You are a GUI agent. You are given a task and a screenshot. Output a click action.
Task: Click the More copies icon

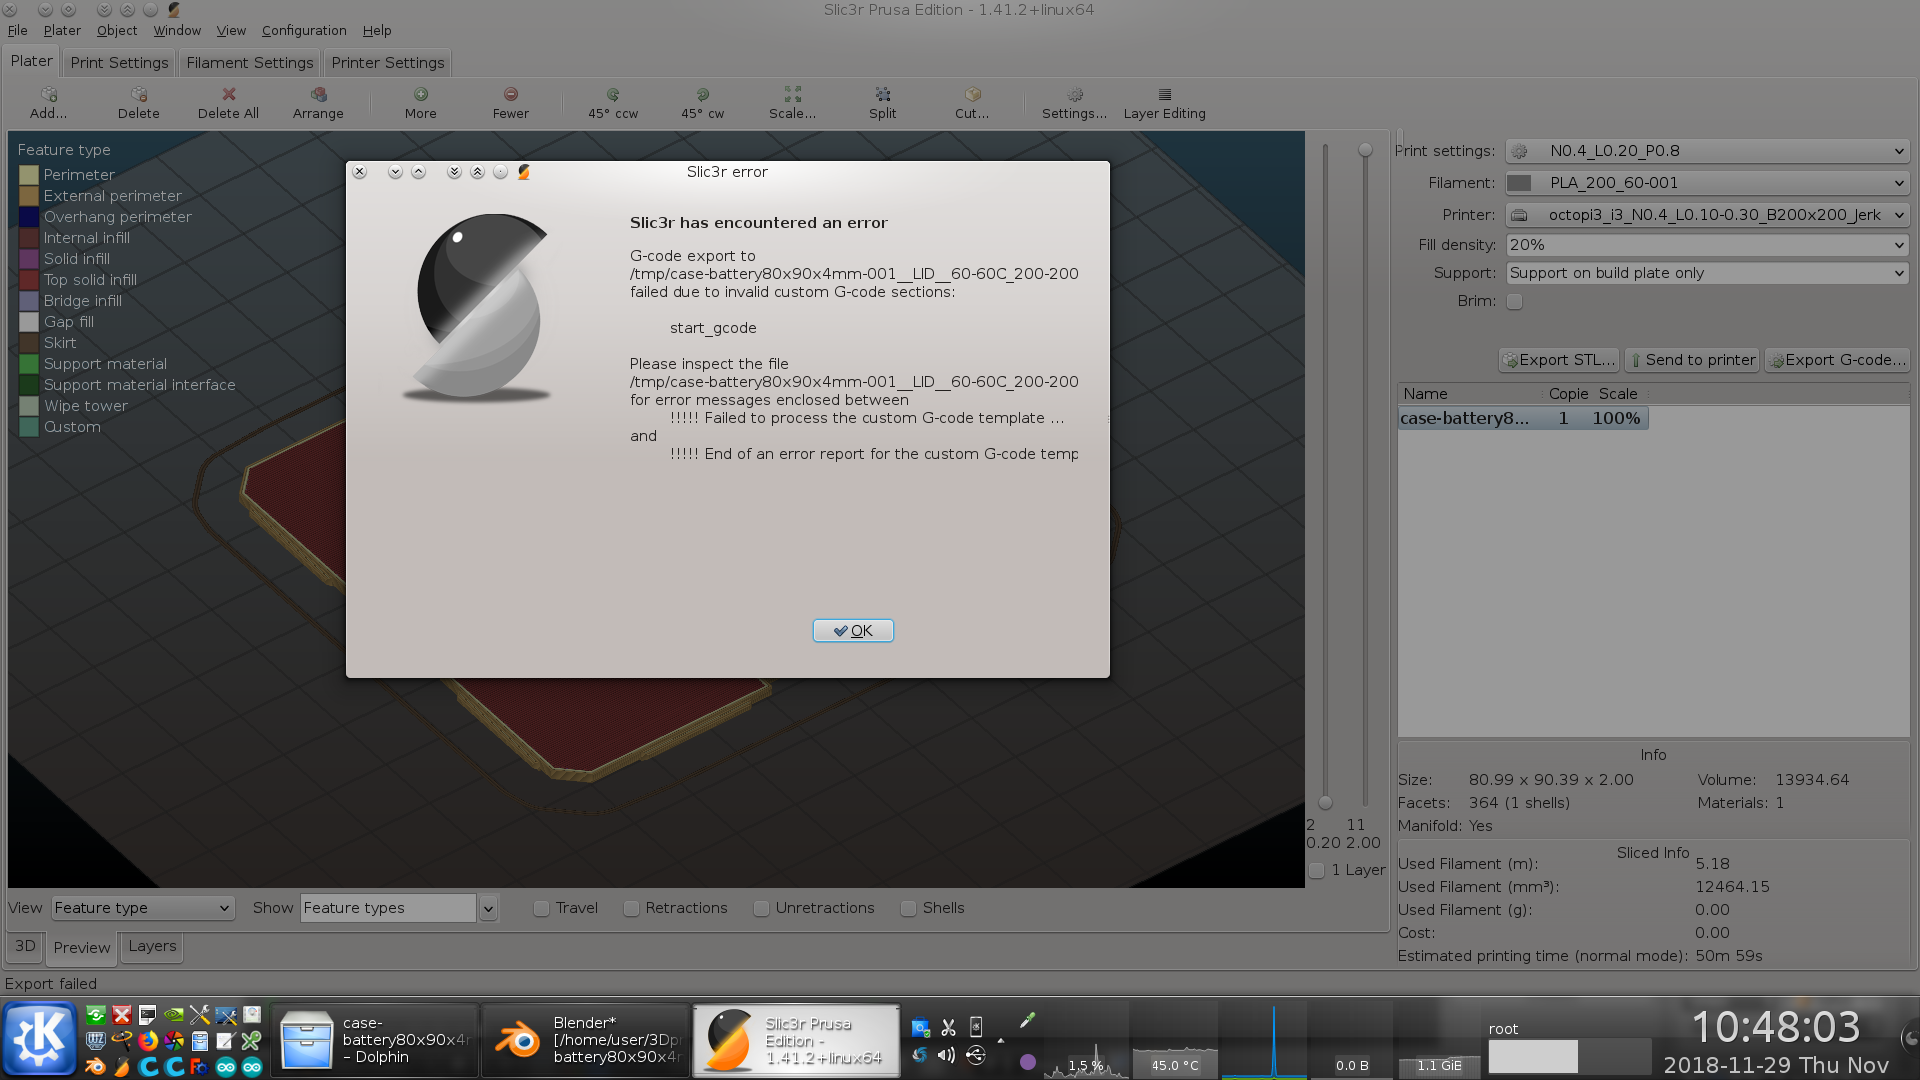click(x=420, y=95)
